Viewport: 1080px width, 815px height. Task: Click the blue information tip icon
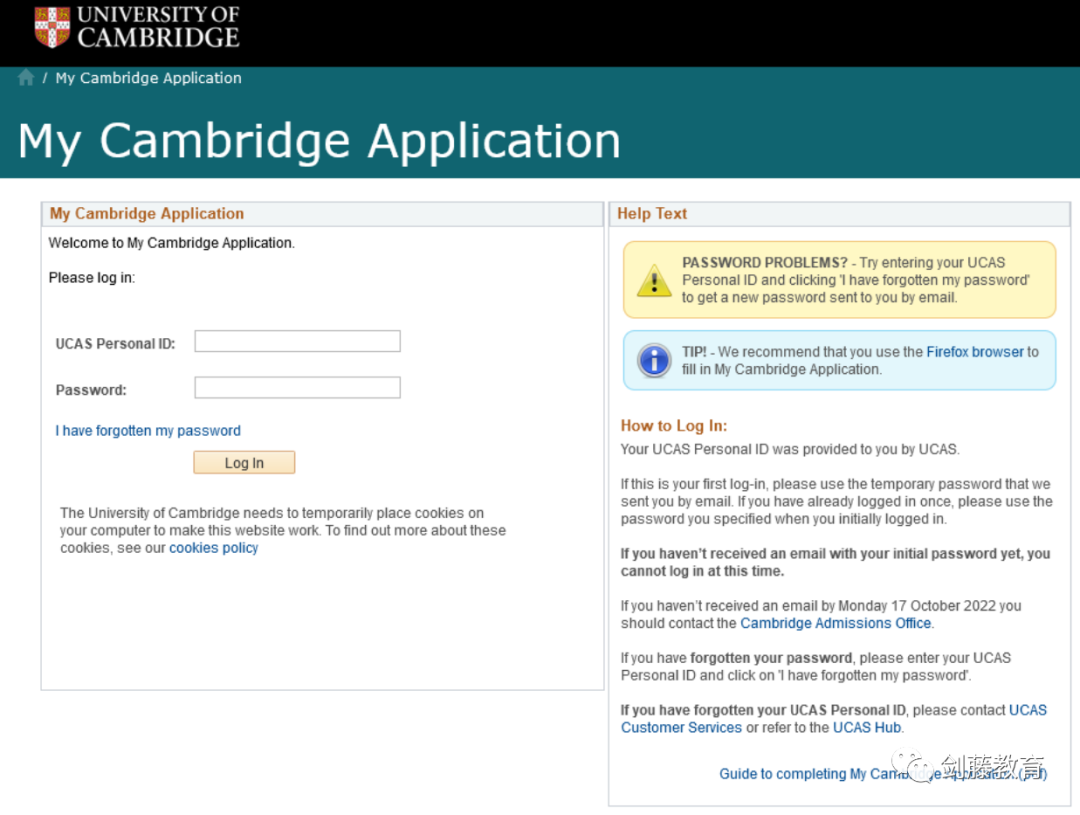tap(654, 360)
